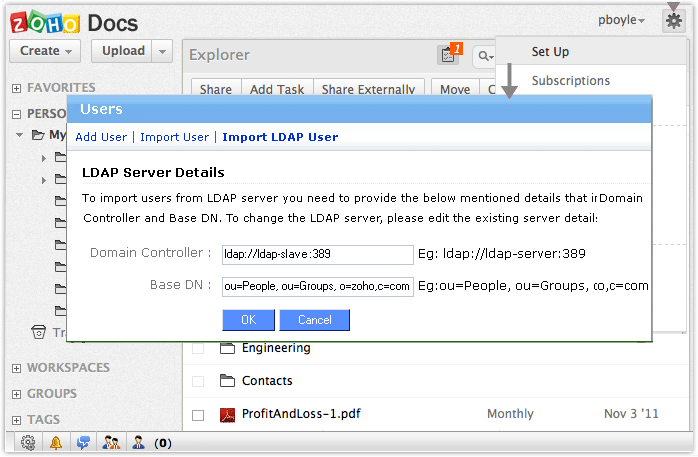Image resolution: width=698 pixels, height=457 pixels.
Task: Open the notifications bell in the bottom bar
Action: pyautogui.click(x=56, y=443)
